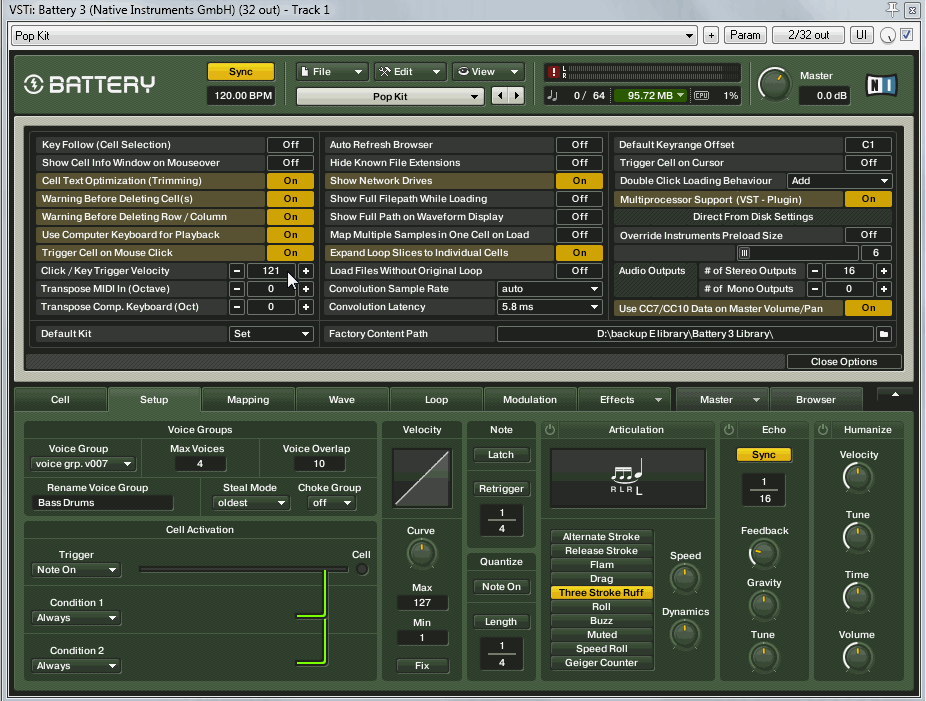Click the Latch button
Screen dimensions: 926x701
501,455
